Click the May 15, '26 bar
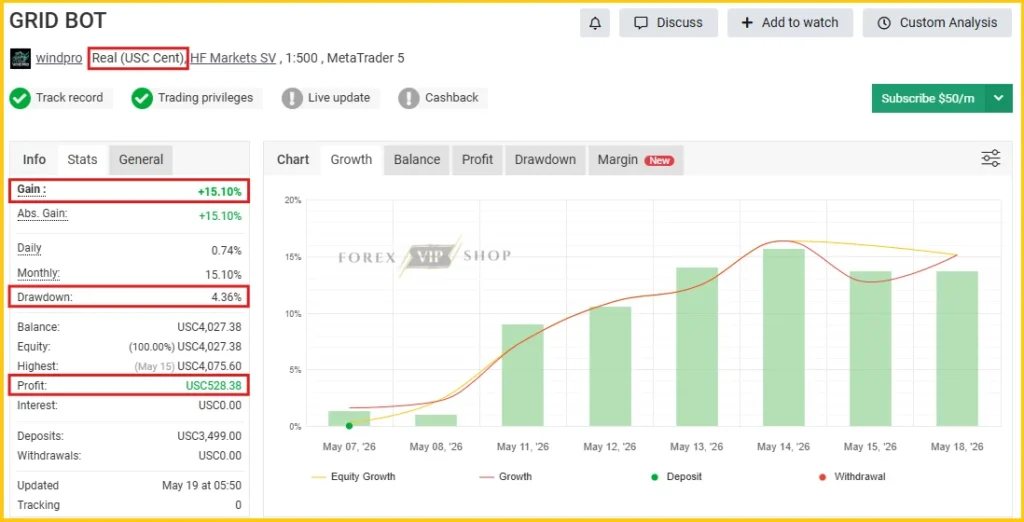Viewport: 1024px width, 522px height. 871,349
